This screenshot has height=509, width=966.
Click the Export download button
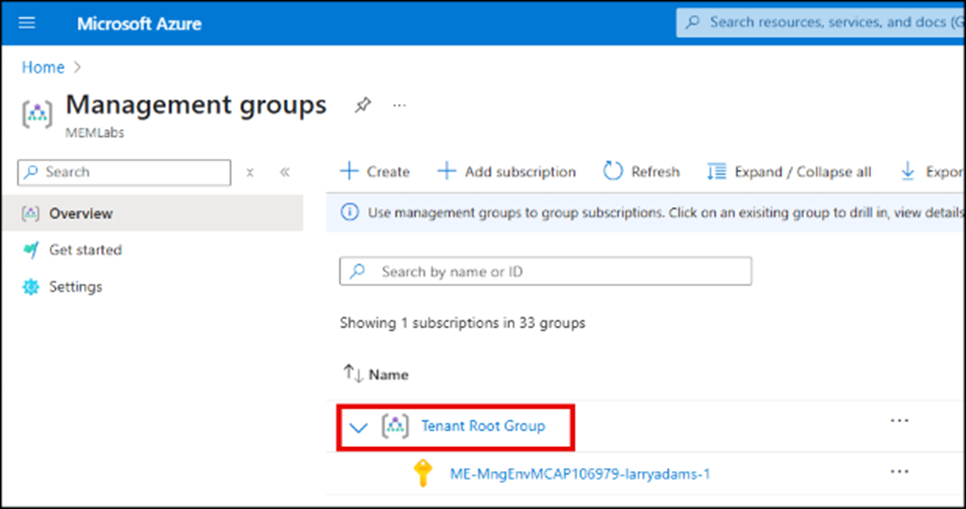point(932,171)
